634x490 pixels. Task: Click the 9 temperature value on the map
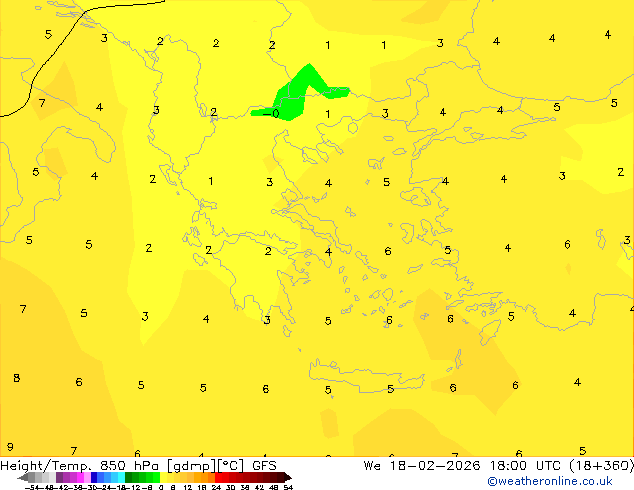tap(10, 447)
